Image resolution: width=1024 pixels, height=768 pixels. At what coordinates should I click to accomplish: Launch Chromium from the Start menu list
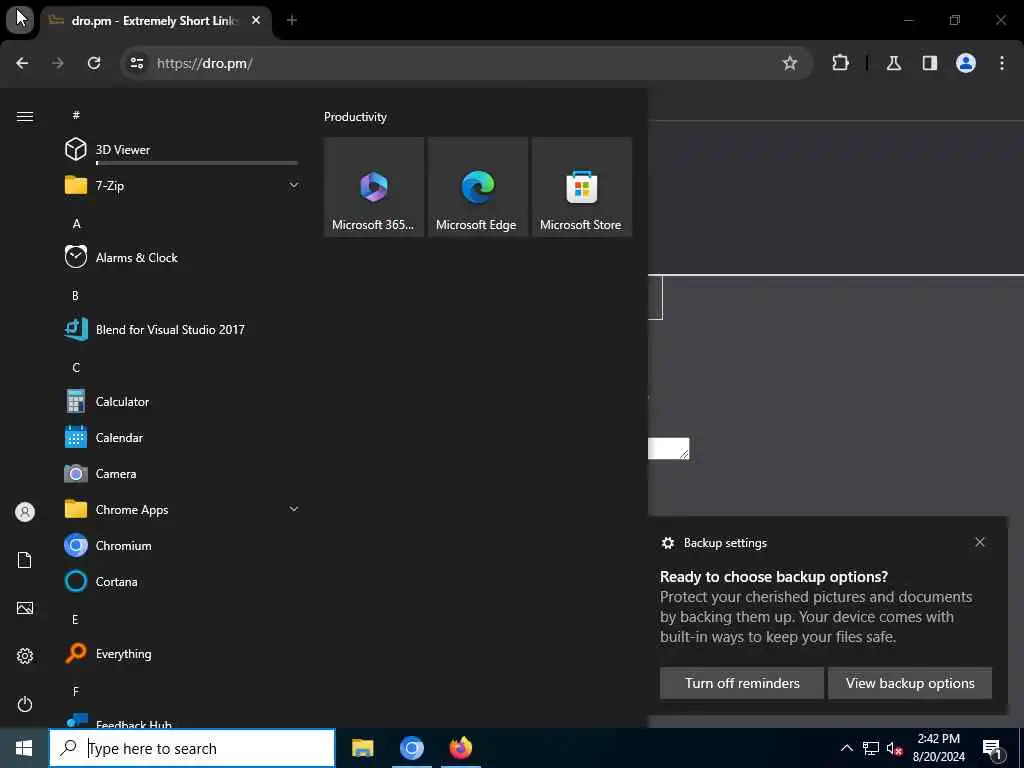point(182,545)
